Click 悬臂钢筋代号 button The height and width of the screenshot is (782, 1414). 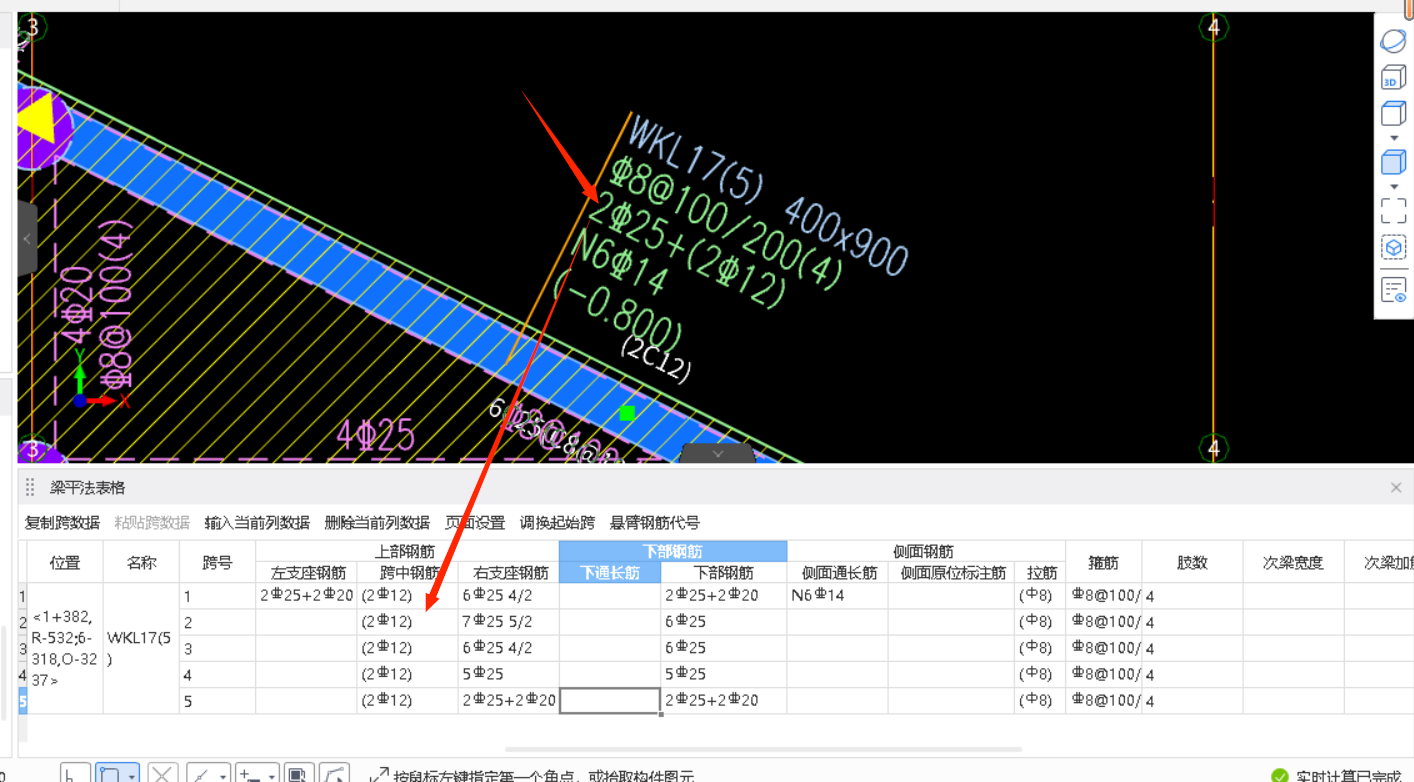point(655,523)
